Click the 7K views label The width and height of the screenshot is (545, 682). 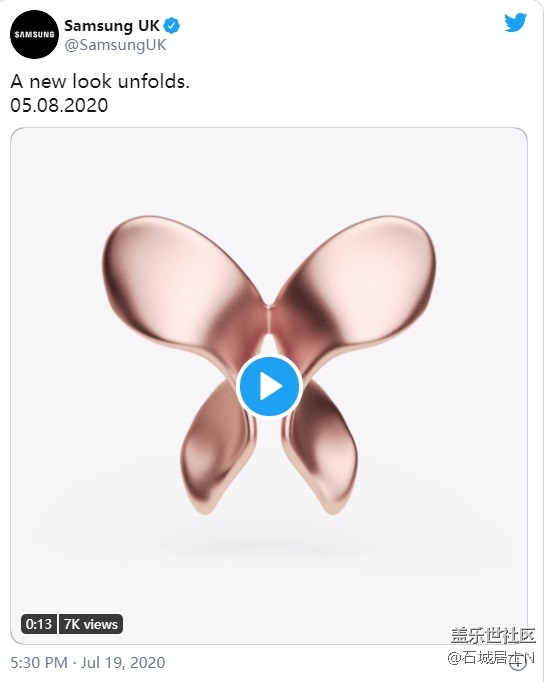tap(90, 624)
